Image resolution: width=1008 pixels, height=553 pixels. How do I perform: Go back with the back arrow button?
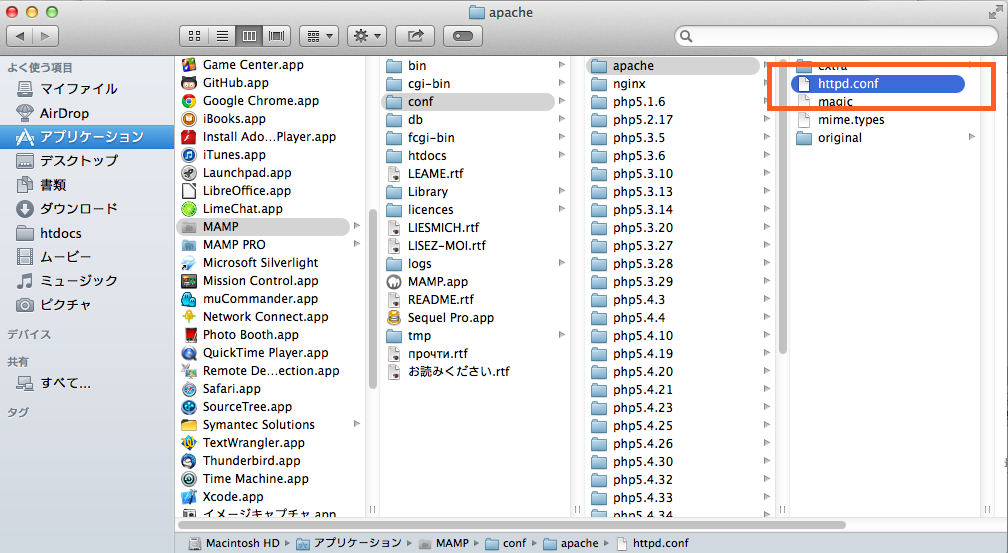coord(21,36)
